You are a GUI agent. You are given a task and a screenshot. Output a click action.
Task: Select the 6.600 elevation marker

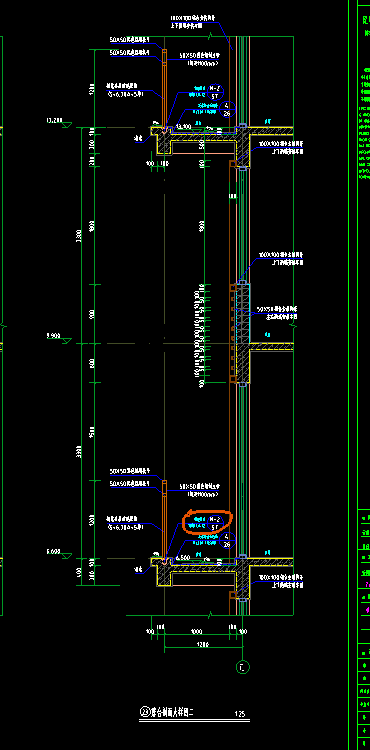(x=59, y=554)
